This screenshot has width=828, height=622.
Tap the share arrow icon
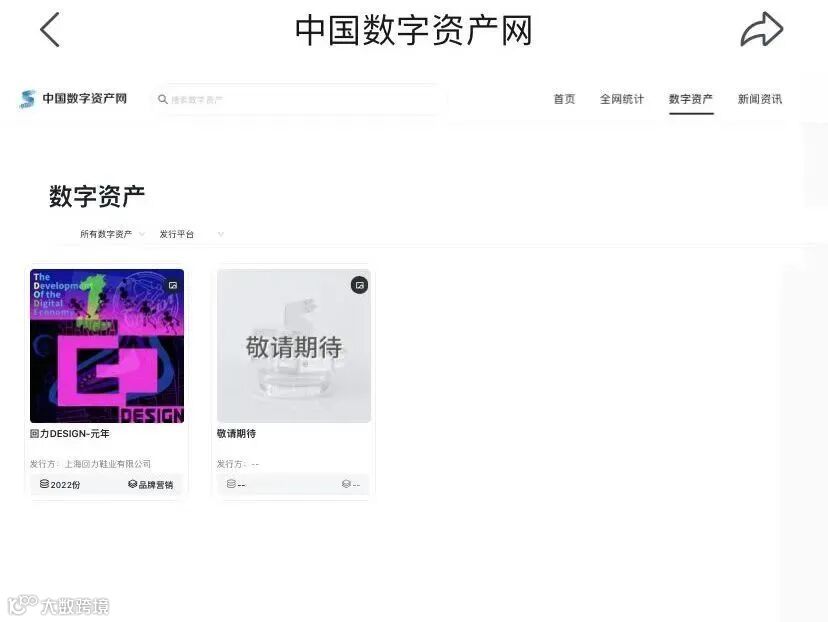click(761, 30)
